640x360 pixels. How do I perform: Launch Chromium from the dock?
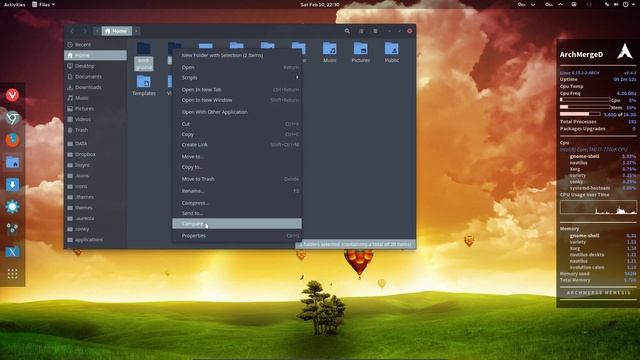coord(12,118)
